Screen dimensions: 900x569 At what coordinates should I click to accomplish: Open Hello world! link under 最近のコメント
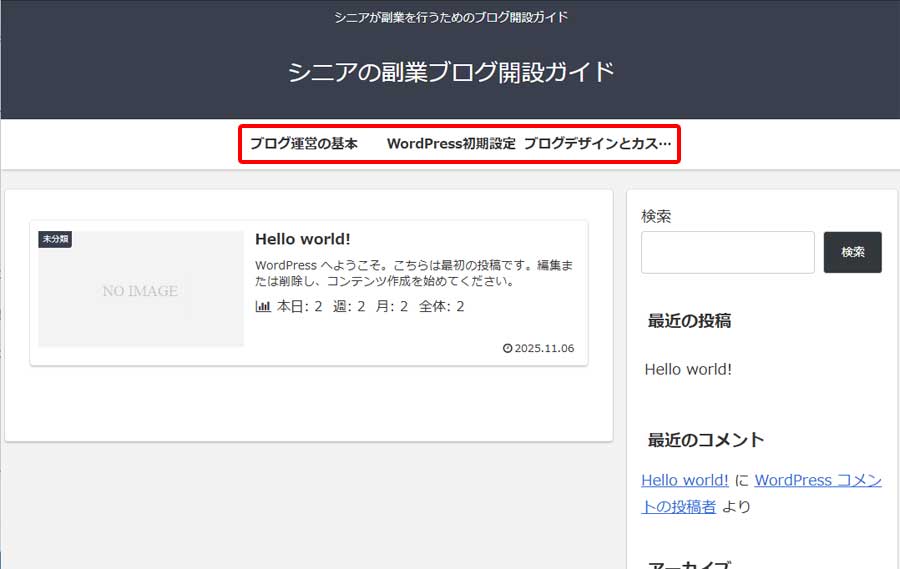pos(684,480)
